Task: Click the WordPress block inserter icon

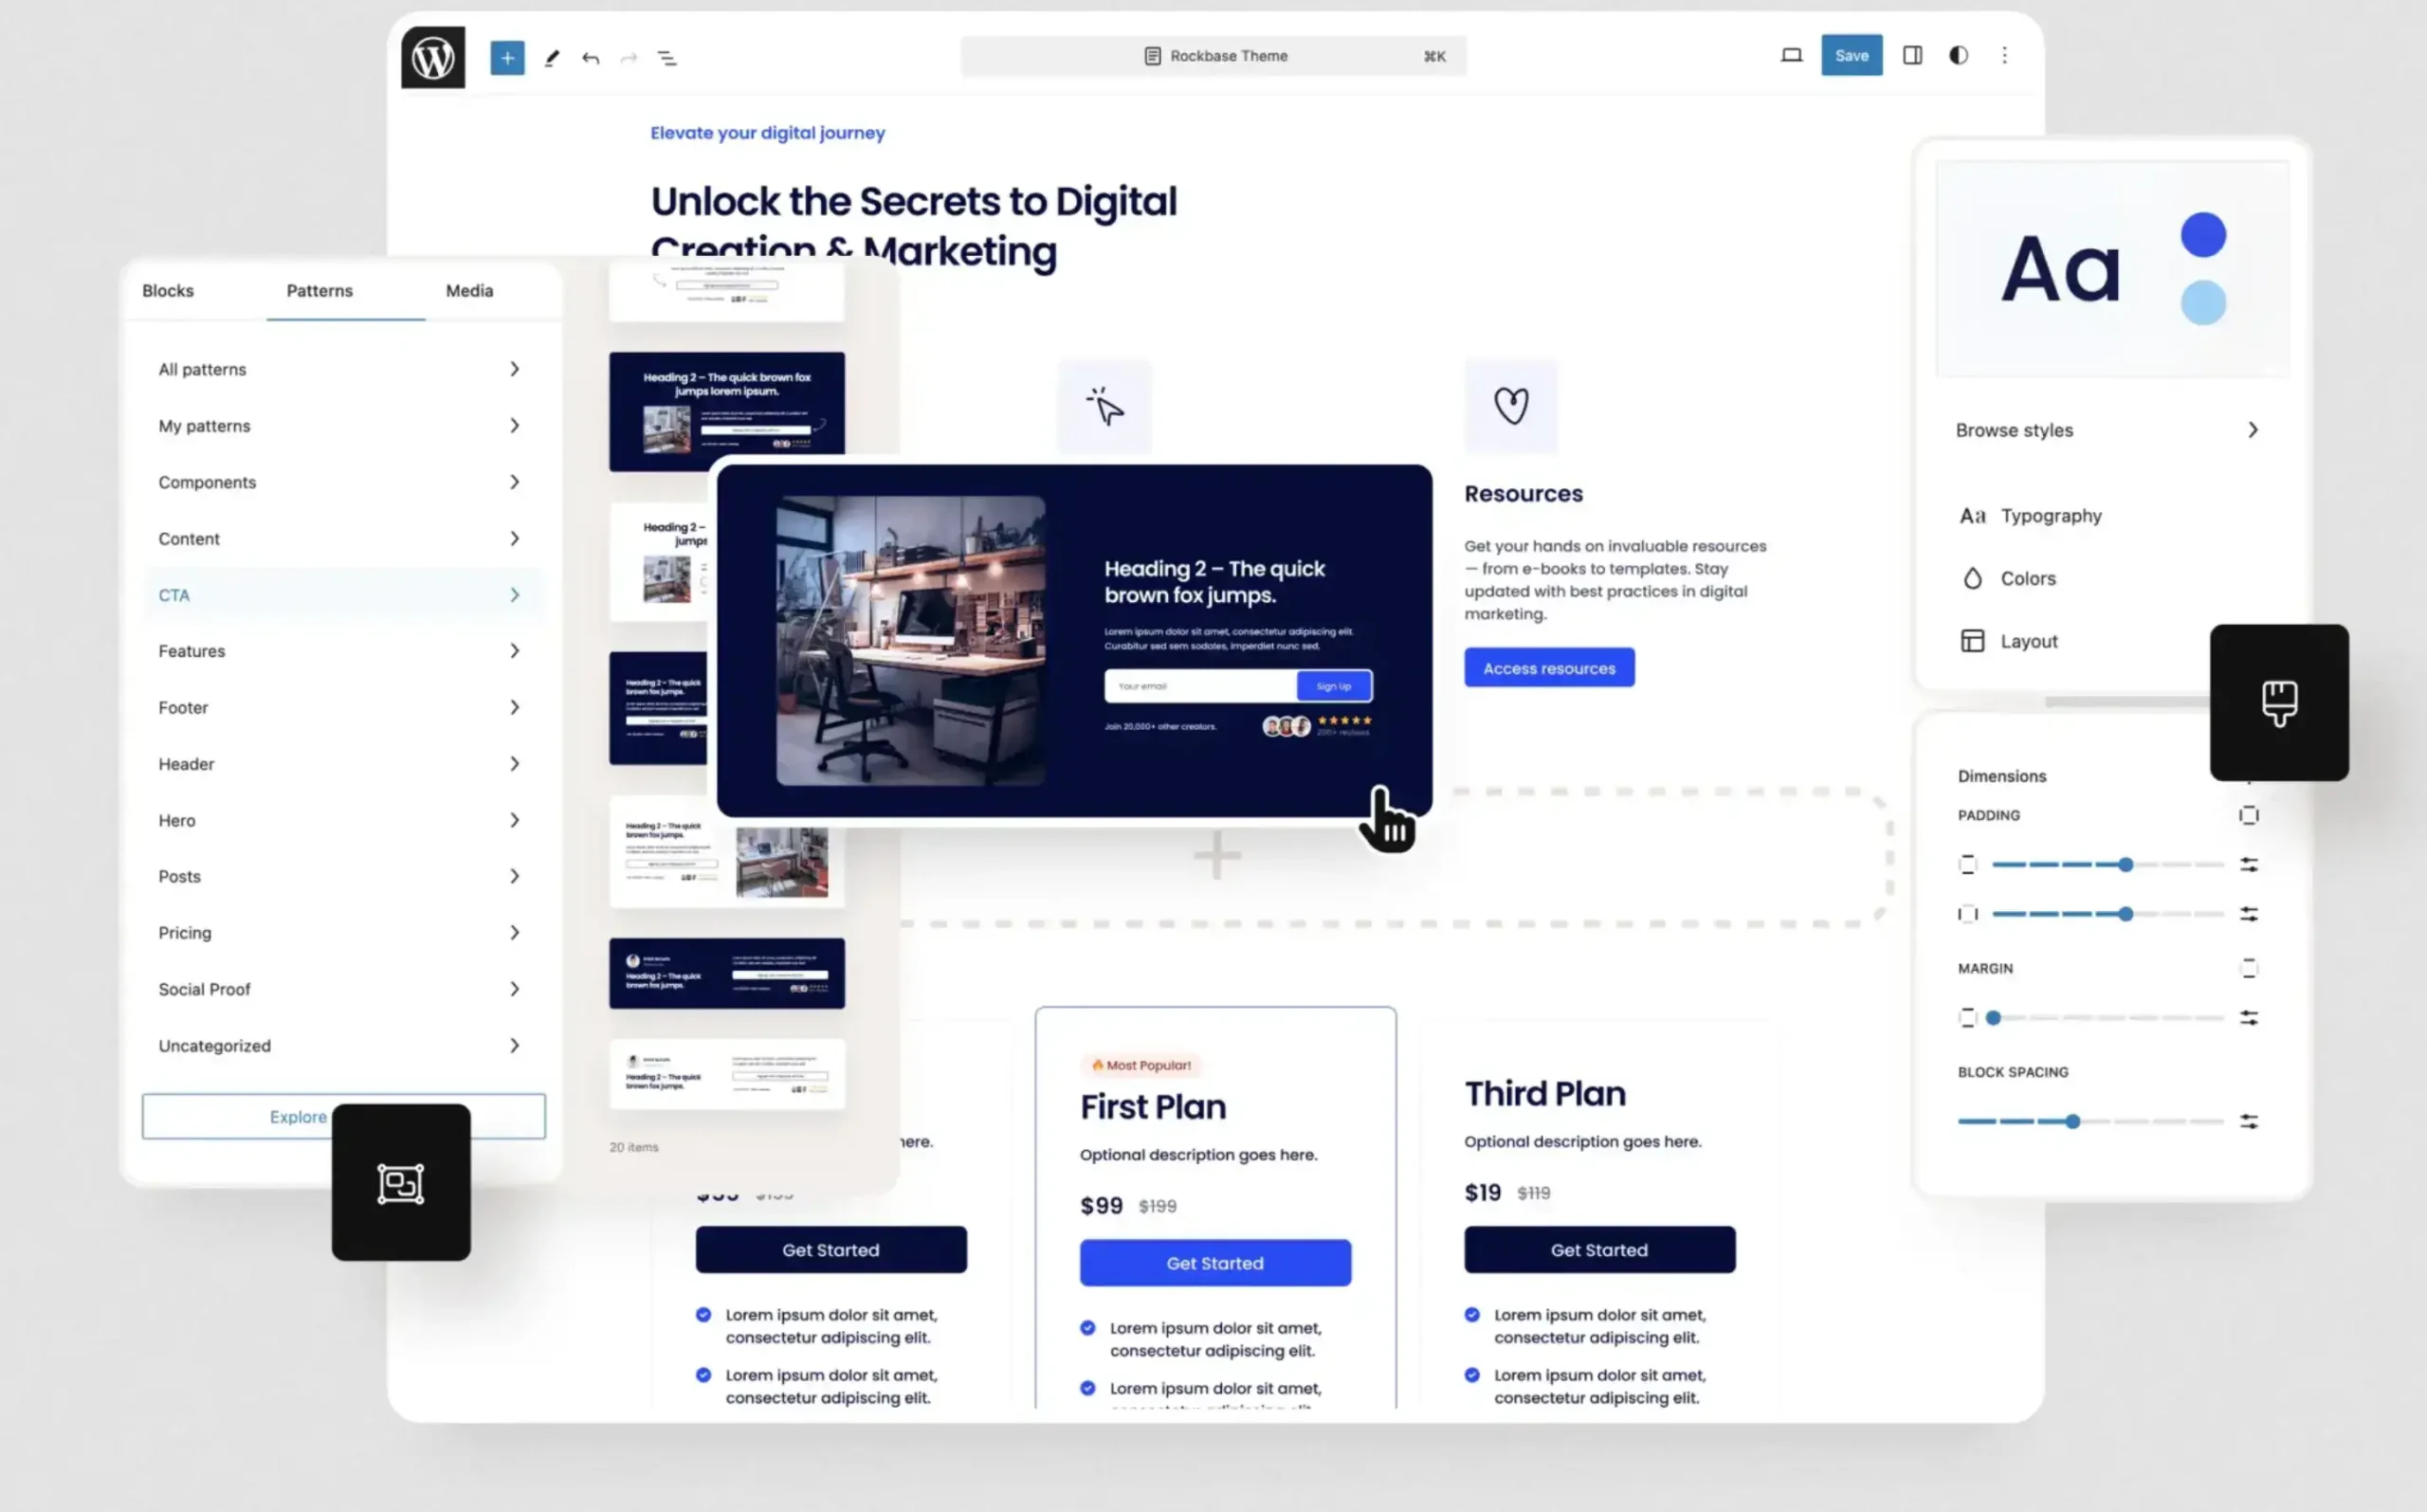Action: pos(505,56)
